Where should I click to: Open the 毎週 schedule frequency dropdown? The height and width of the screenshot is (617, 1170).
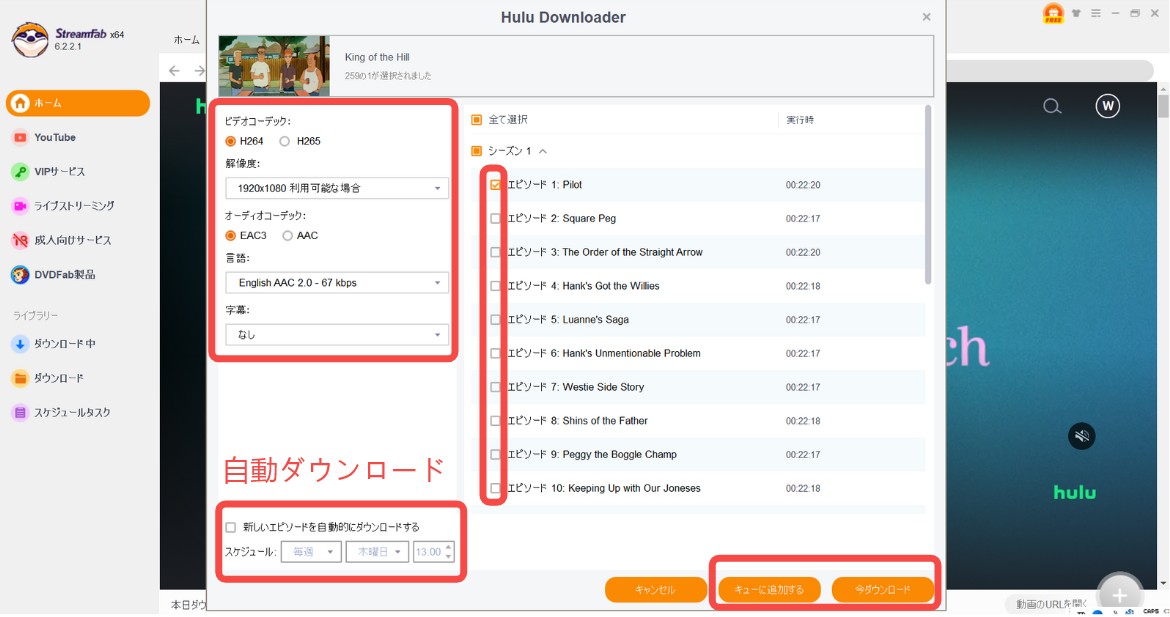(x=311, y=552)
